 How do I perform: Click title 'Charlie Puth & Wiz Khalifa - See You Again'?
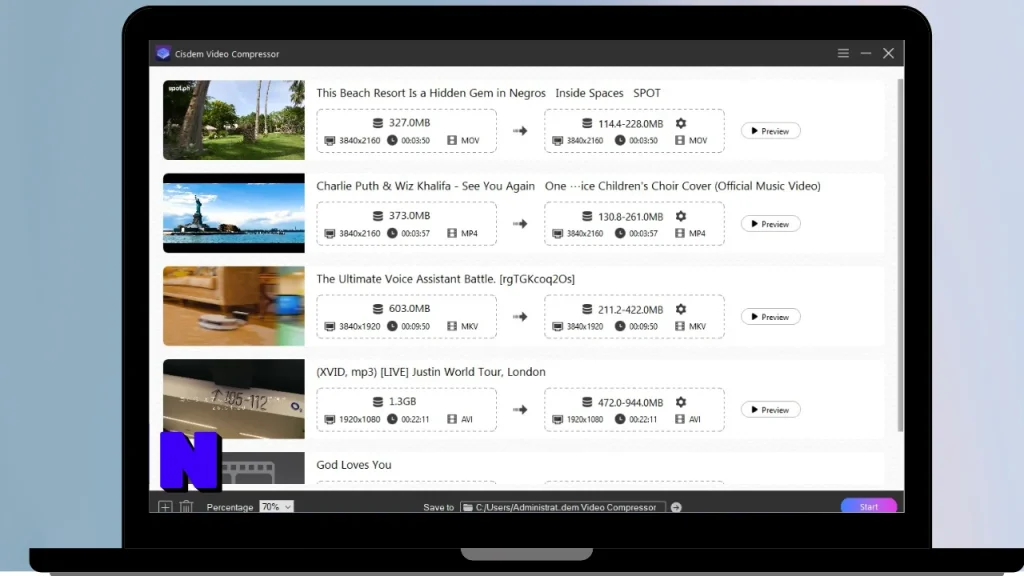tap(426, 185)
